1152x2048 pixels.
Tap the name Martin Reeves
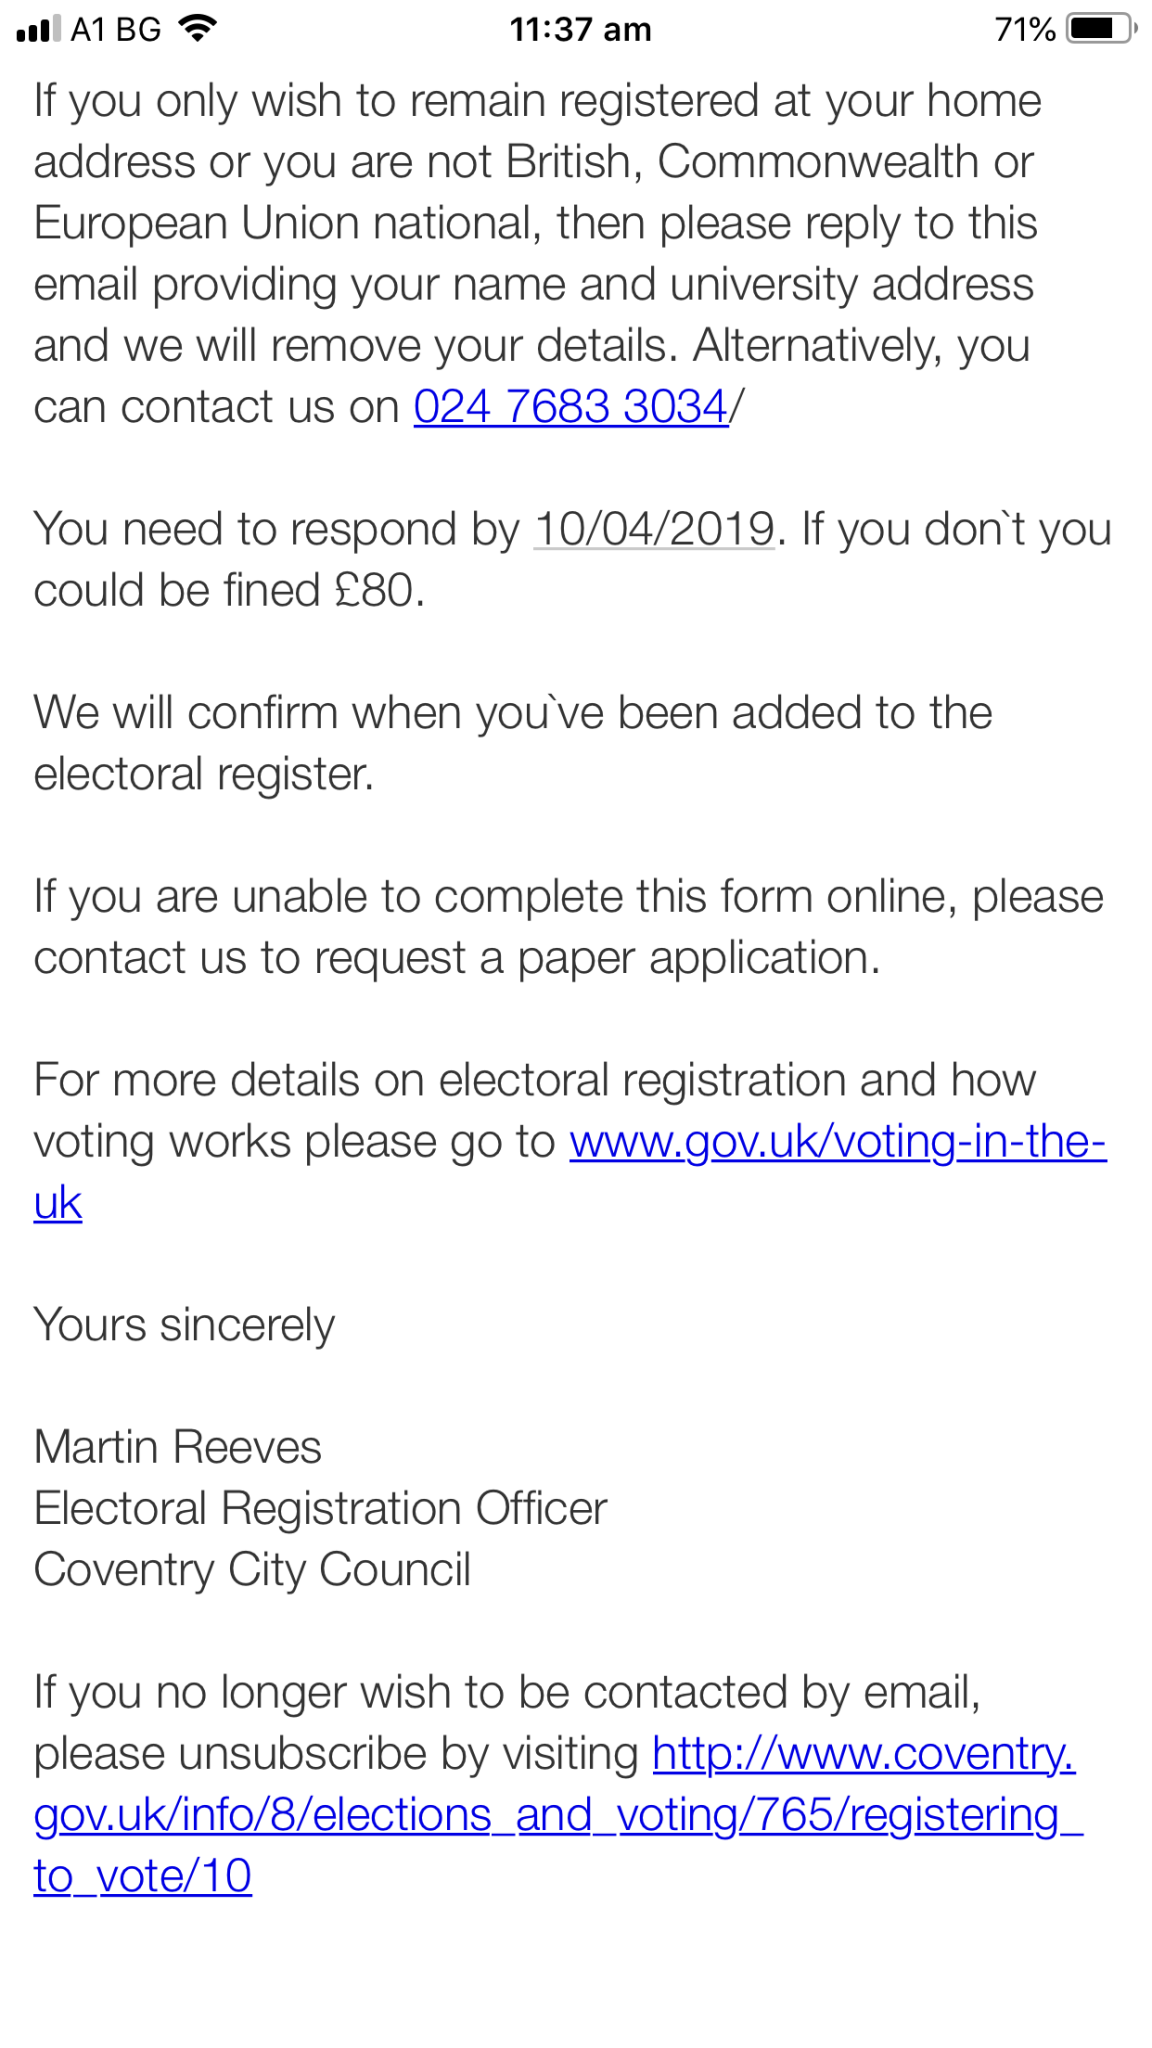[x=178, y=1447]
